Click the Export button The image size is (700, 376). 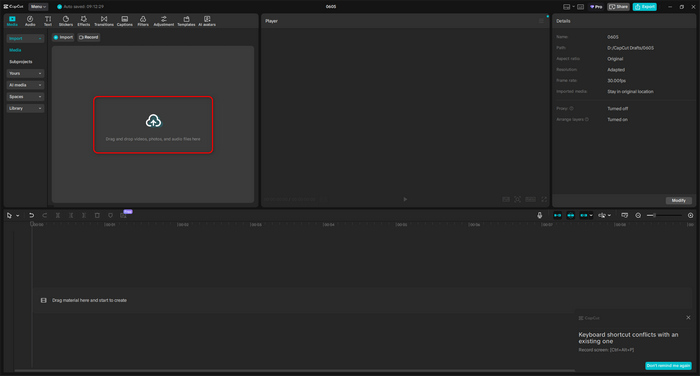coord(645,7)
